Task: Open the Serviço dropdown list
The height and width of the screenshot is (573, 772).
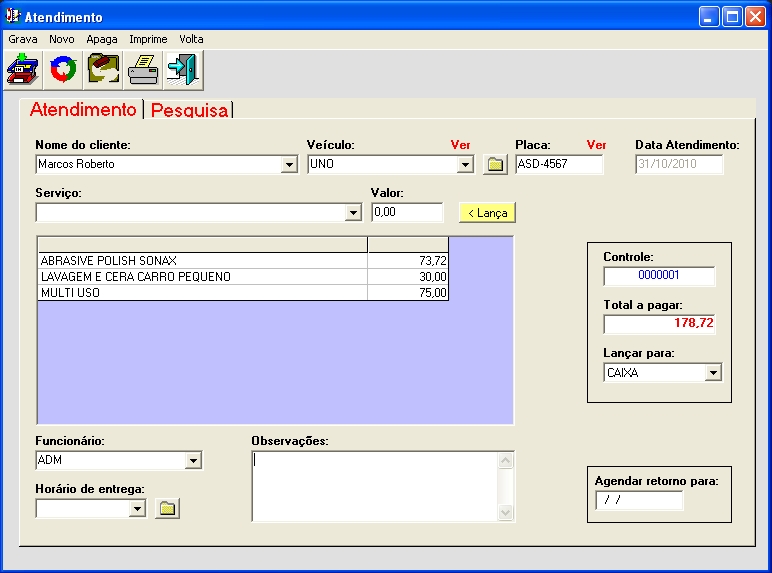Action: pyautogui.click(x=352, y=213)
